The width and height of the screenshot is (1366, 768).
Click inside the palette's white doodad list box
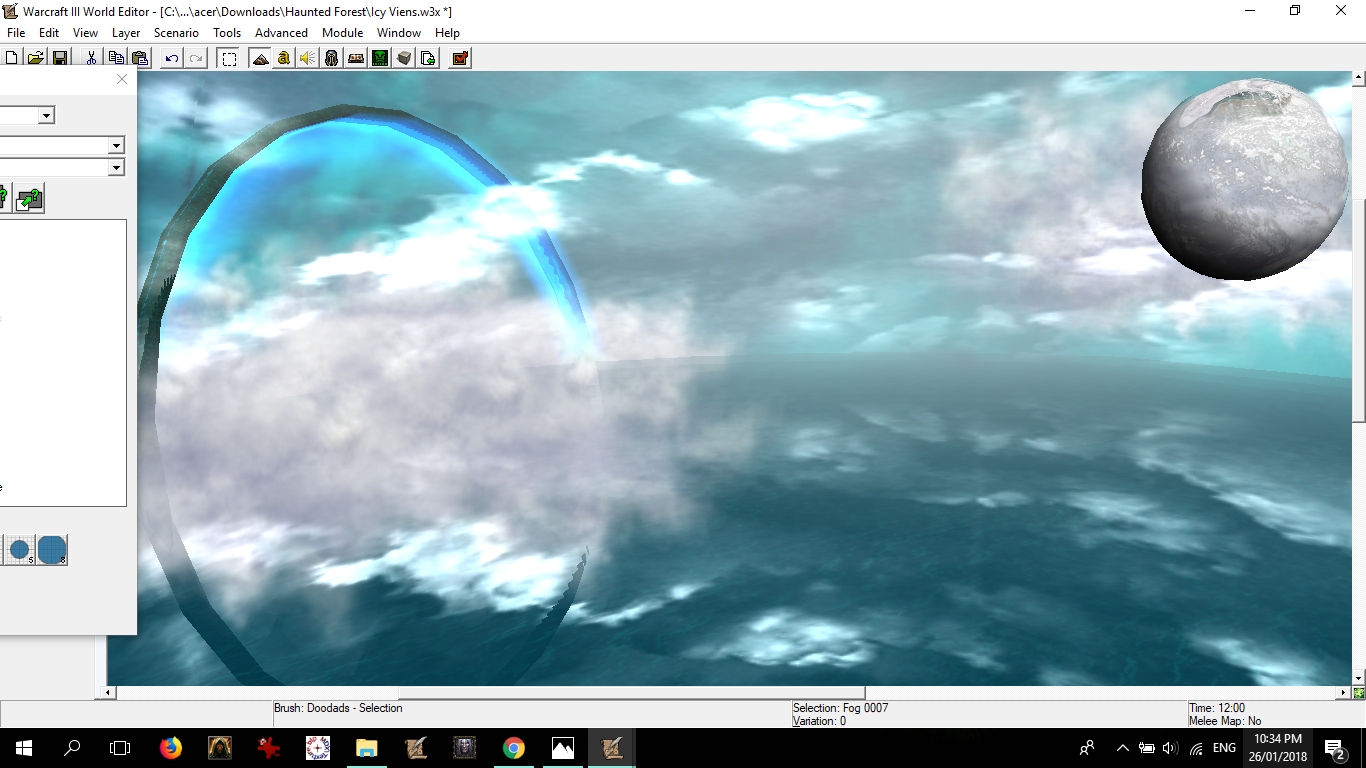coord(62,363)
